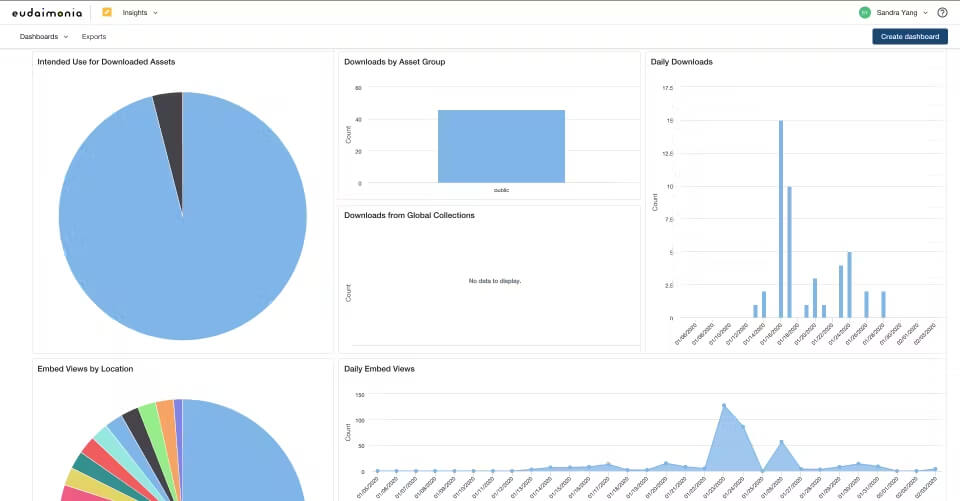Click the 17.5 tick on Daily Downloads axis
The image size is (960, 501).
coord(667,88)
